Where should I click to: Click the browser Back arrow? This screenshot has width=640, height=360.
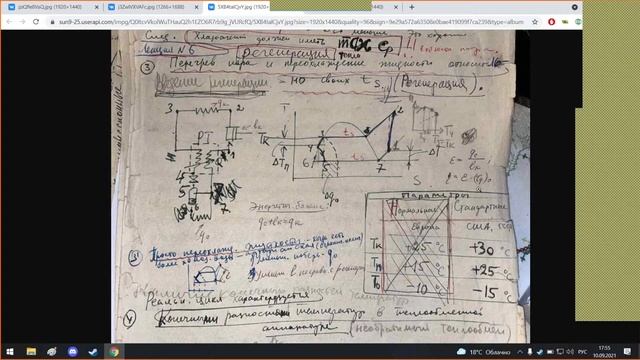pos(9,22)
